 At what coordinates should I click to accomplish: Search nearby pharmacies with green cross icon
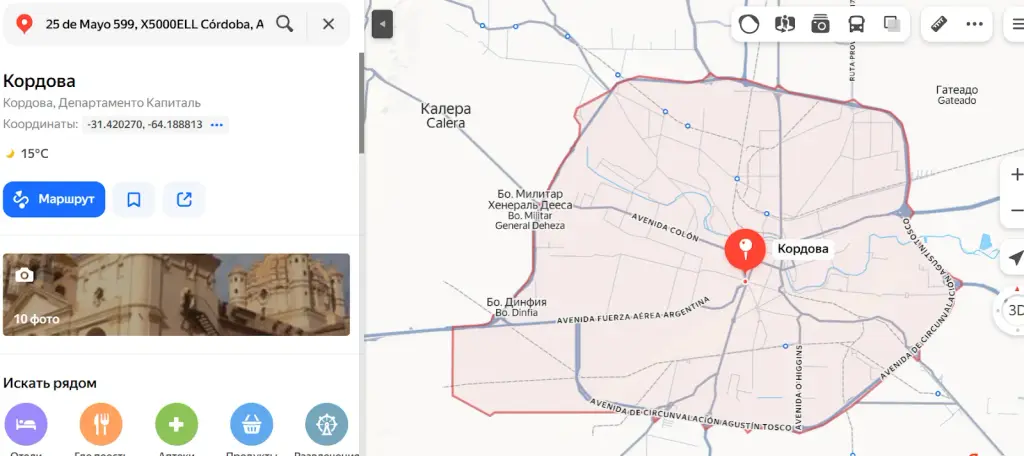[176, 425]
